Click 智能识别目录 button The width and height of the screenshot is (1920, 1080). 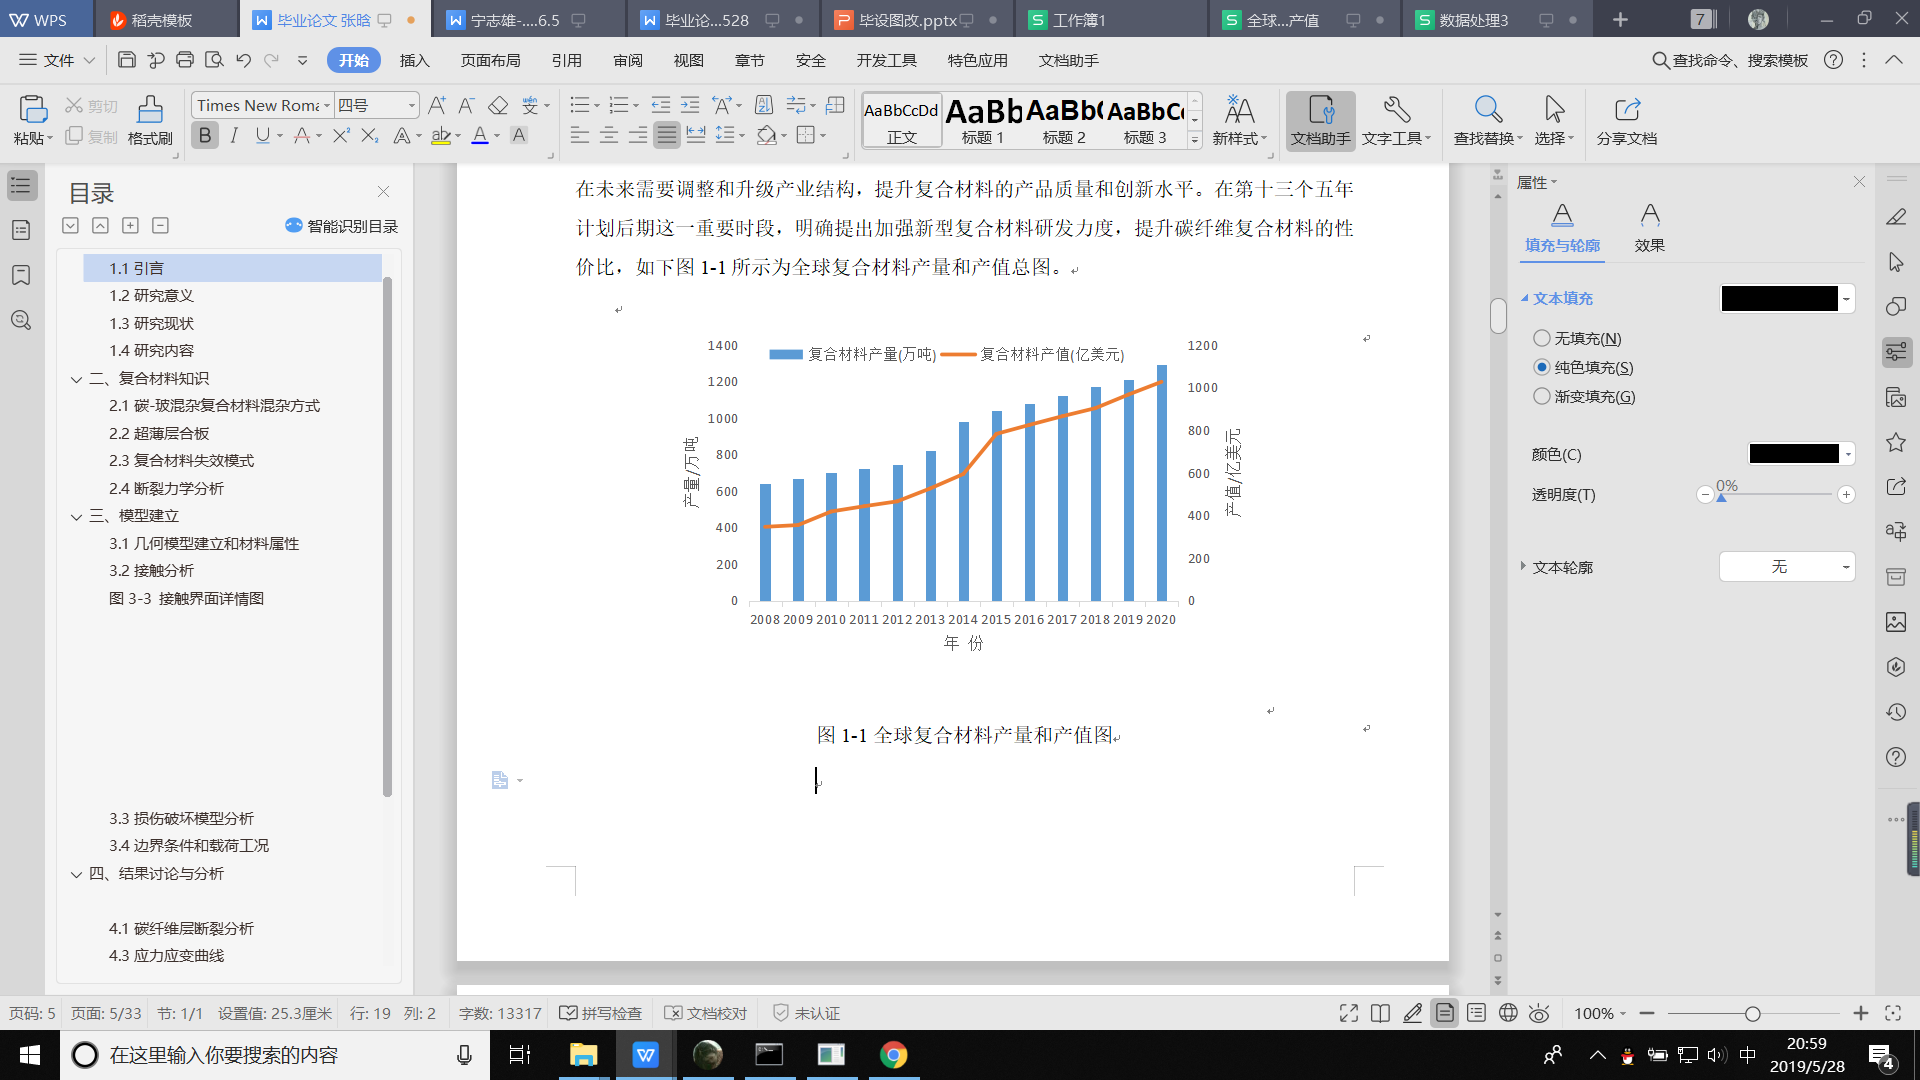pyautogui.click(x=341, y=226)
